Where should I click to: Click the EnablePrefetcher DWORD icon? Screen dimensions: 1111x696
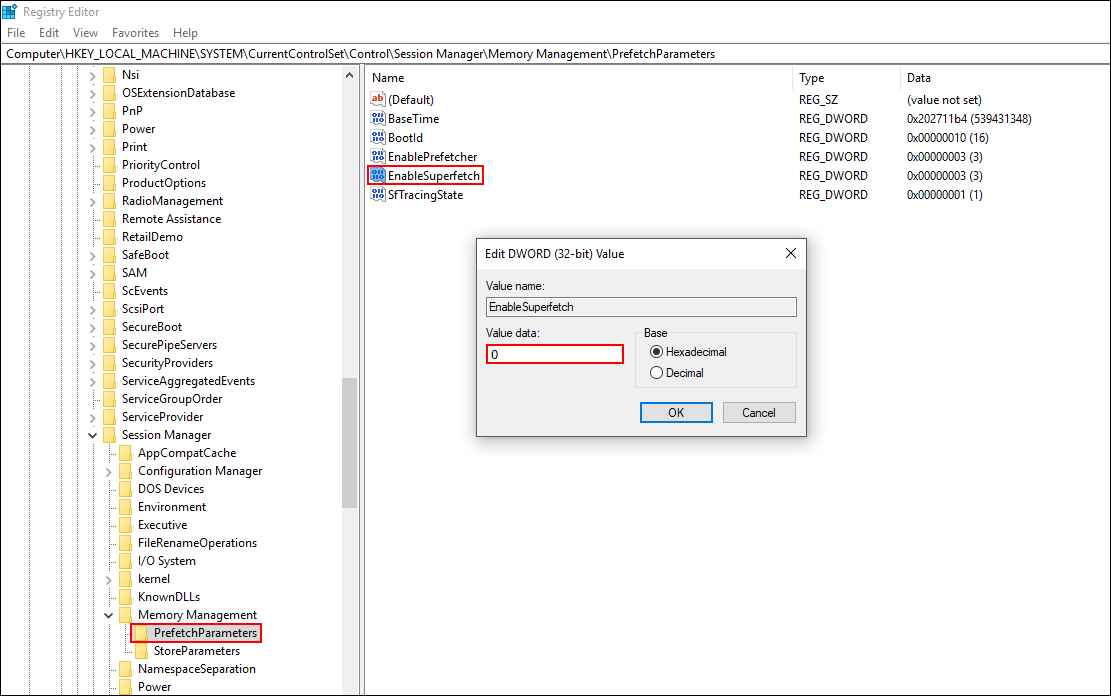378,157
